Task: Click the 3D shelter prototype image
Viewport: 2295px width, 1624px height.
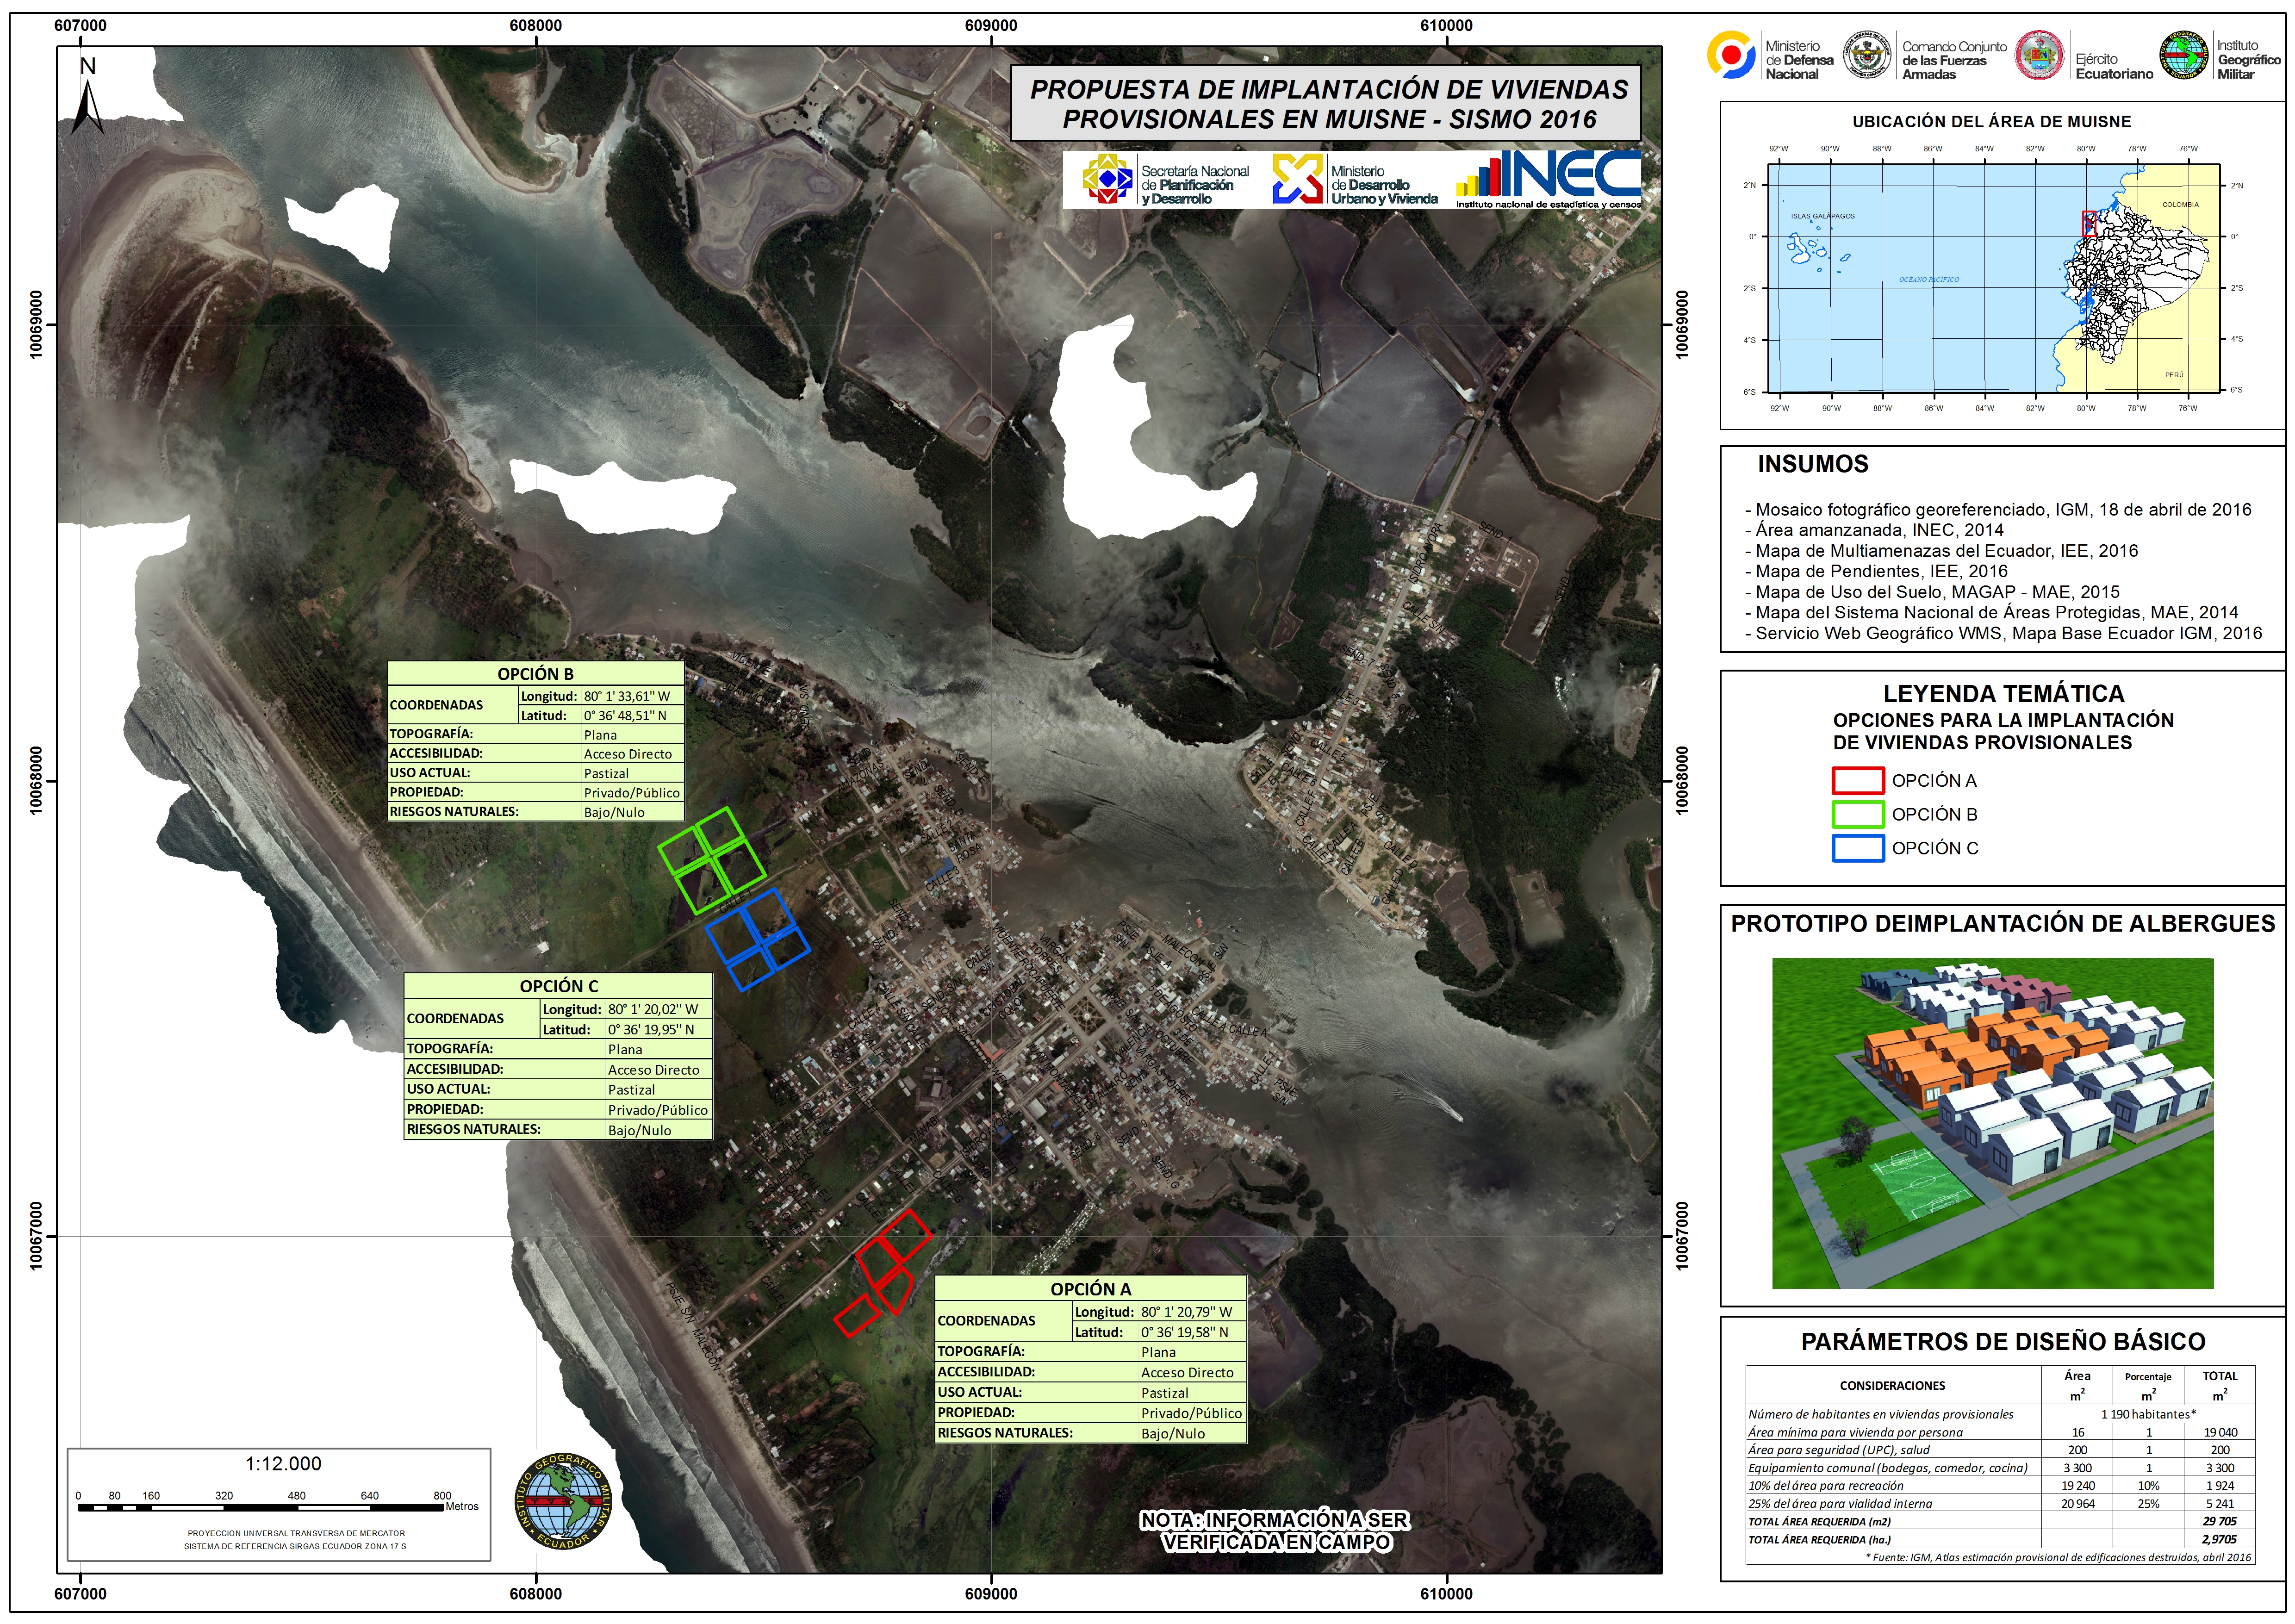Action: 1992,1123
